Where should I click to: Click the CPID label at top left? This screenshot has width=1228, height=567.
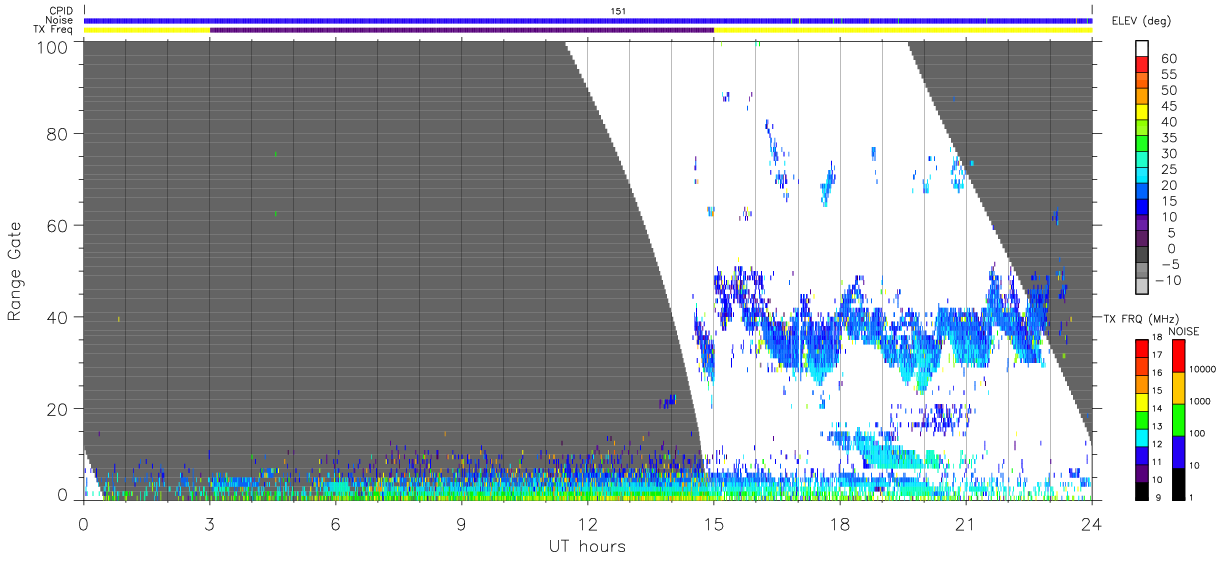coord(61,11)
